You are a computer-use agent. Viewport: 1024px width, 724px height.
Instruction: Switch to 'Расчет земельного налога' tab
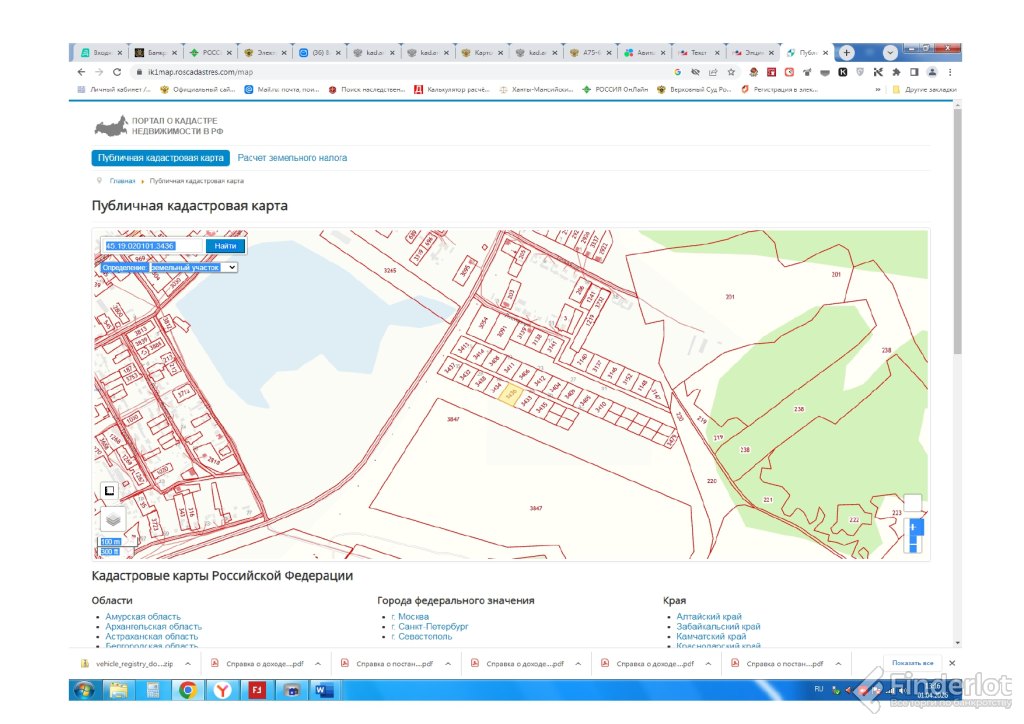tap(292, 158)
